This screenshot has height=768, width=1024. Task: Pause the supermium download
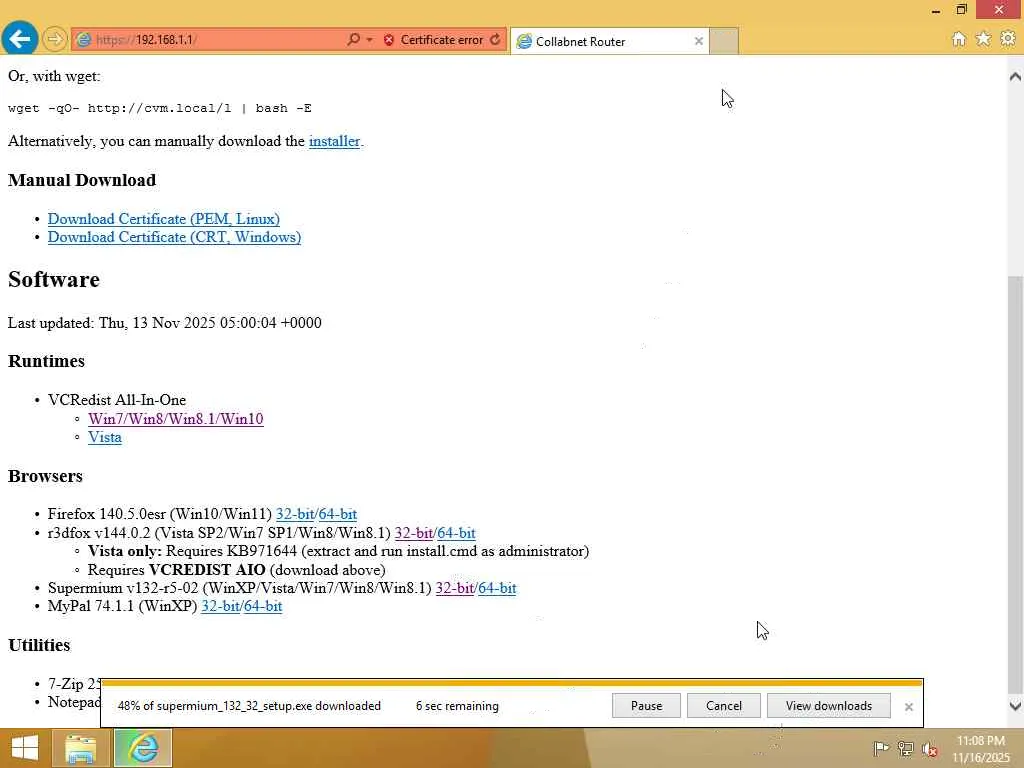pos(646,706)
